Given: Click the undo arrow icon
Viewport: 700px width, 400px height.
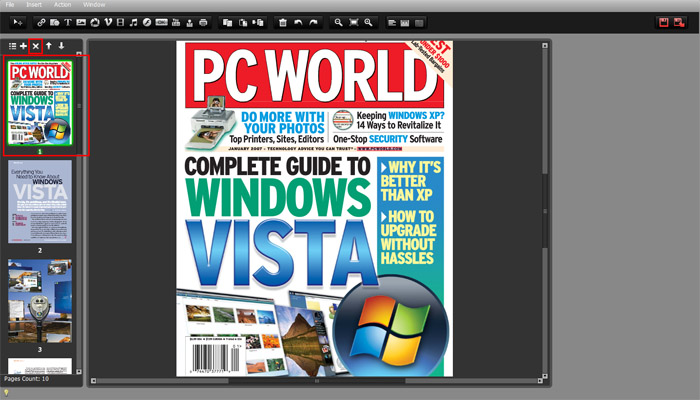Looking at the screenshot, I should [x=298, y=22].
